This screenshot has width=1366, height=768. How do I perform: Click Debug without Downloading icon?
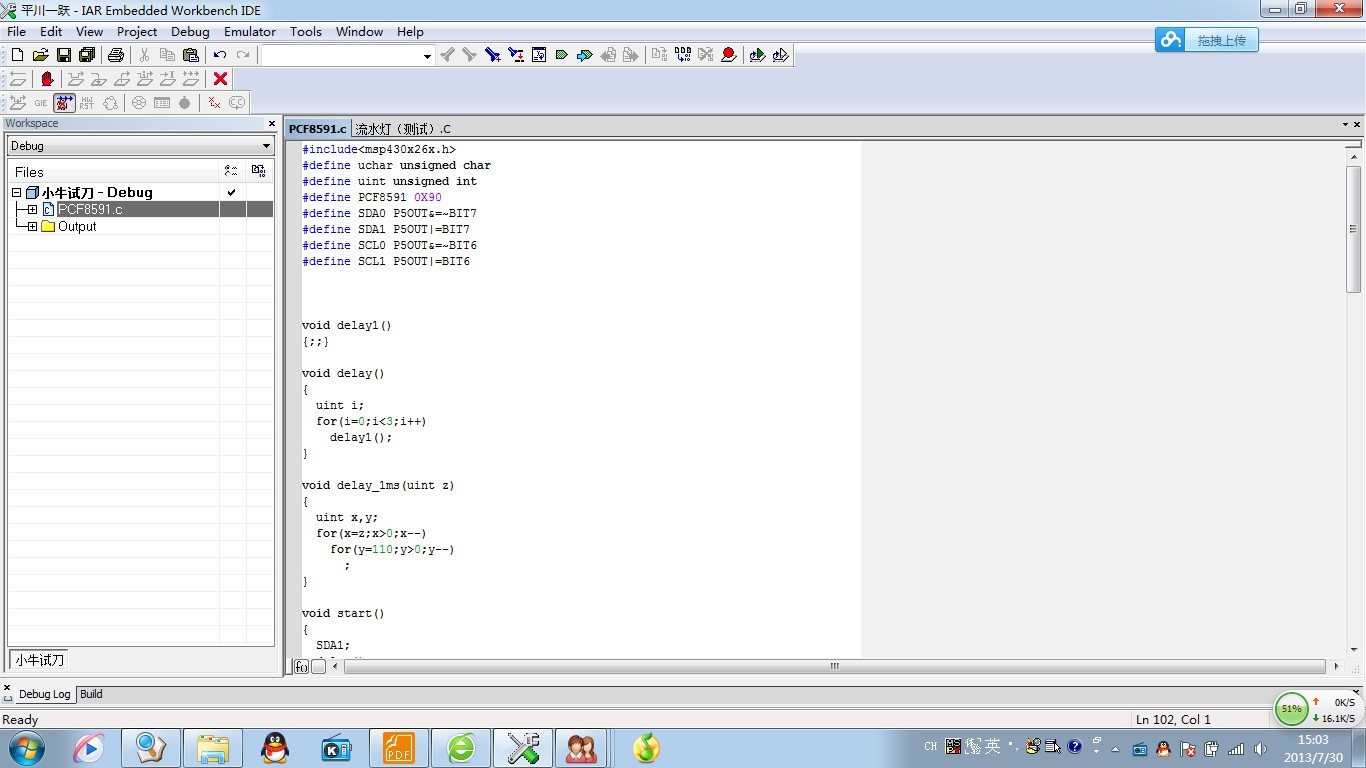[780, 55]
